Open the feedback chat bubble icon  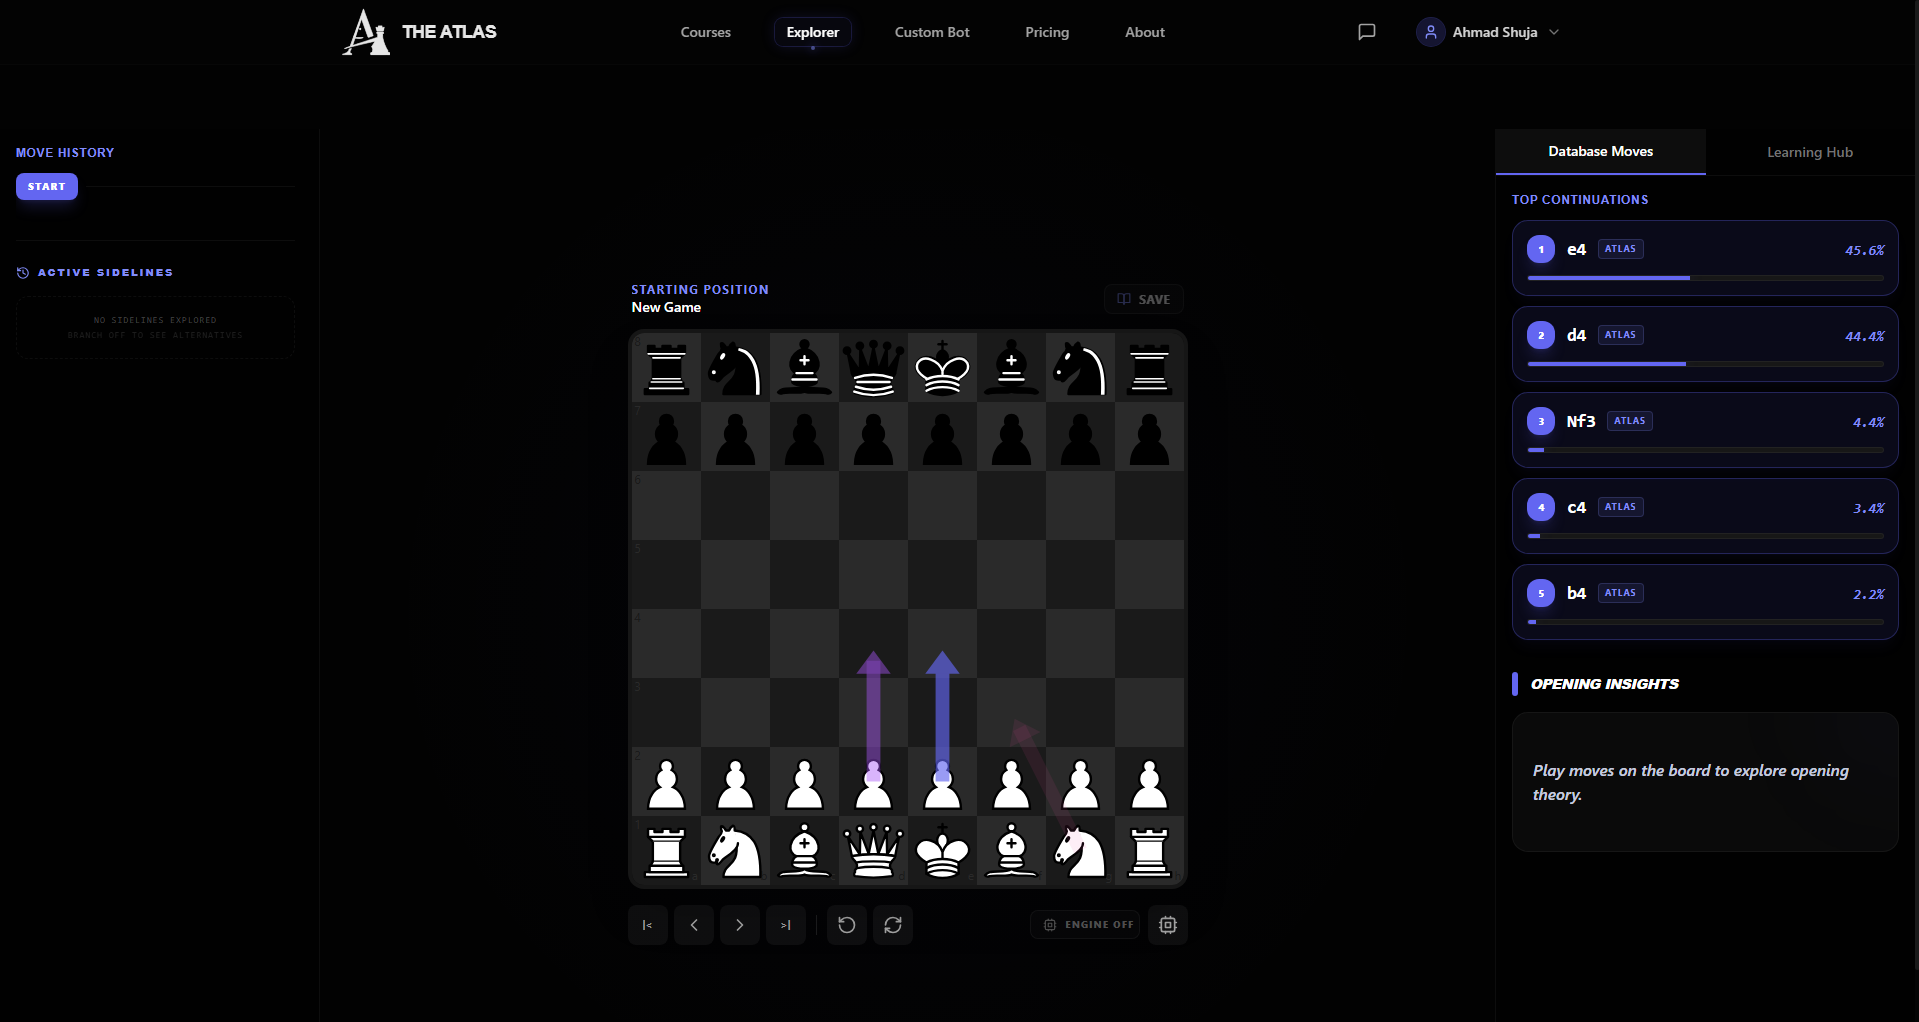[x=1366, y=31]
